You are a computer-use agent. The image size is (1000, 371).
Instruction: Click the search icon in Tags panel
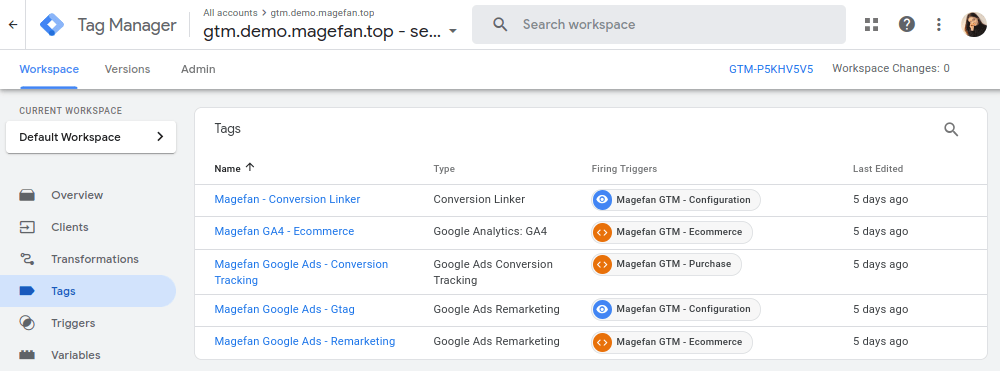[951, 129]
